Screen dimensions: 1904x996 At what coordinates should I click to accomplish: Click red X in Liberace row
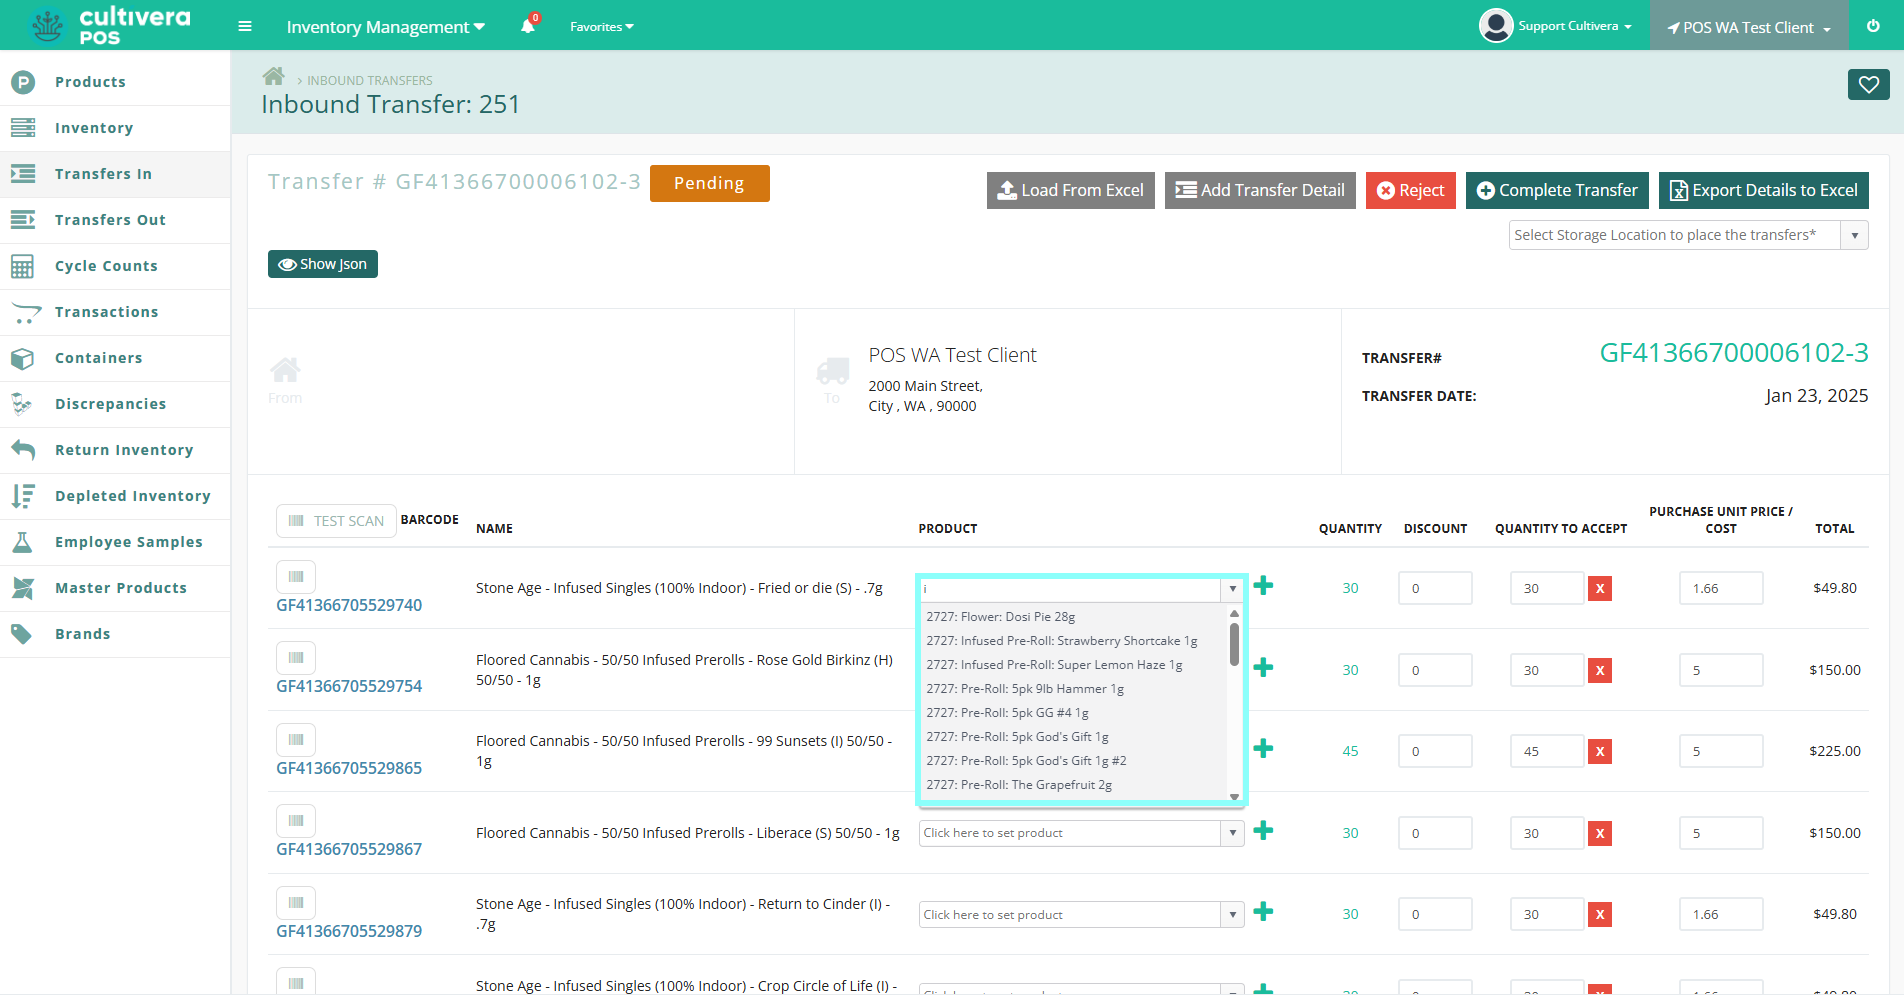click(1600, 834)
